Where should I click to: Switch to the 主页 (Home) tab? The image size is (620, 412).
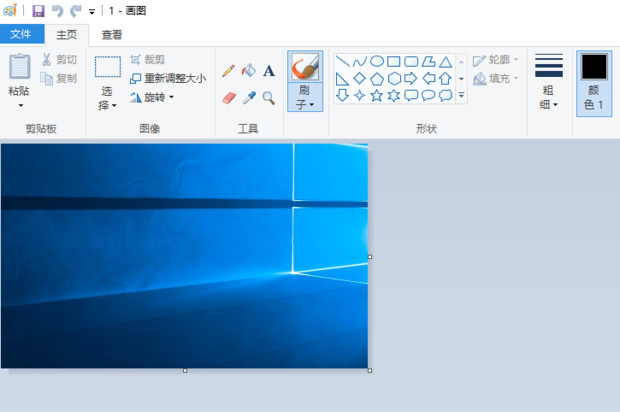click(x=66, y=35)
